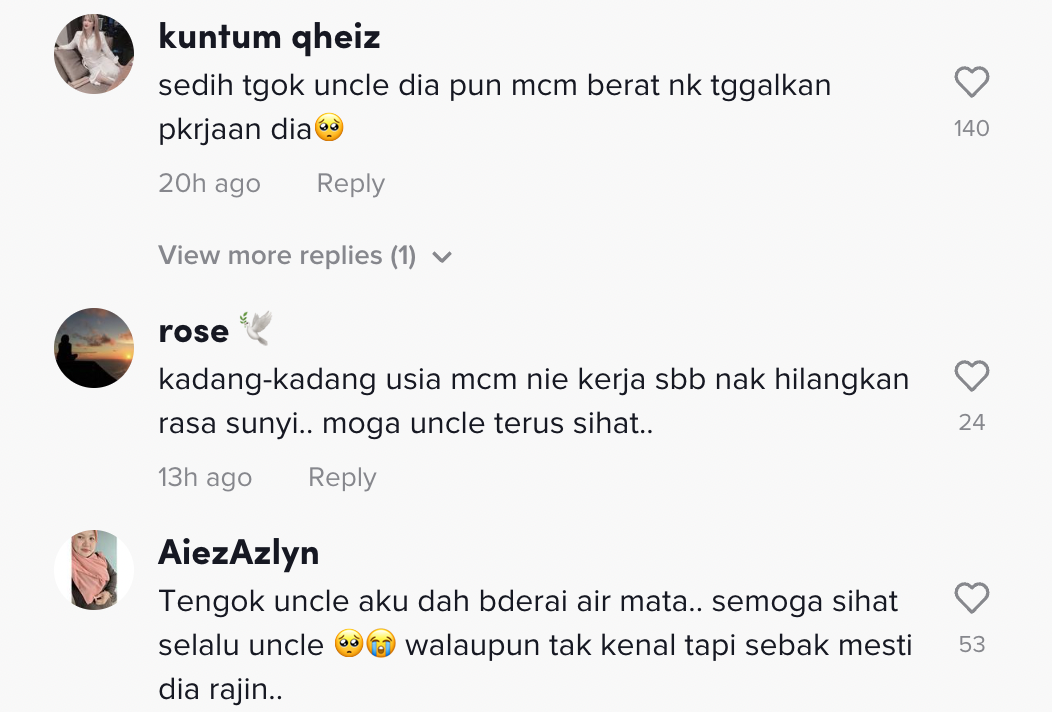The width and height of the screenshot is (1052, 712).
Task: Click the 53 likes count
Action: coord(972,645)
